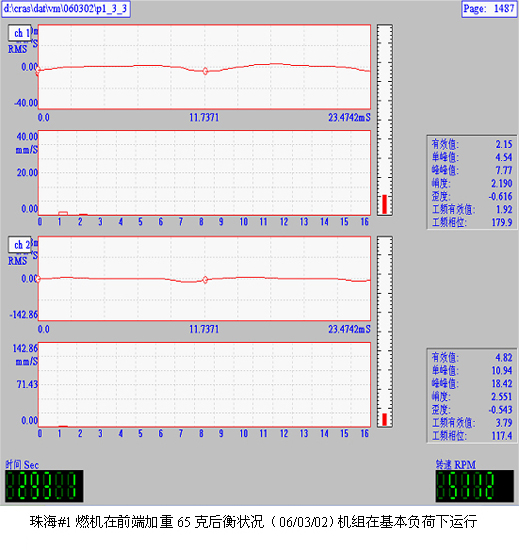Click the ch 1 spectrum peak at order 1
The image size is (519, 550).
[63, 213]
